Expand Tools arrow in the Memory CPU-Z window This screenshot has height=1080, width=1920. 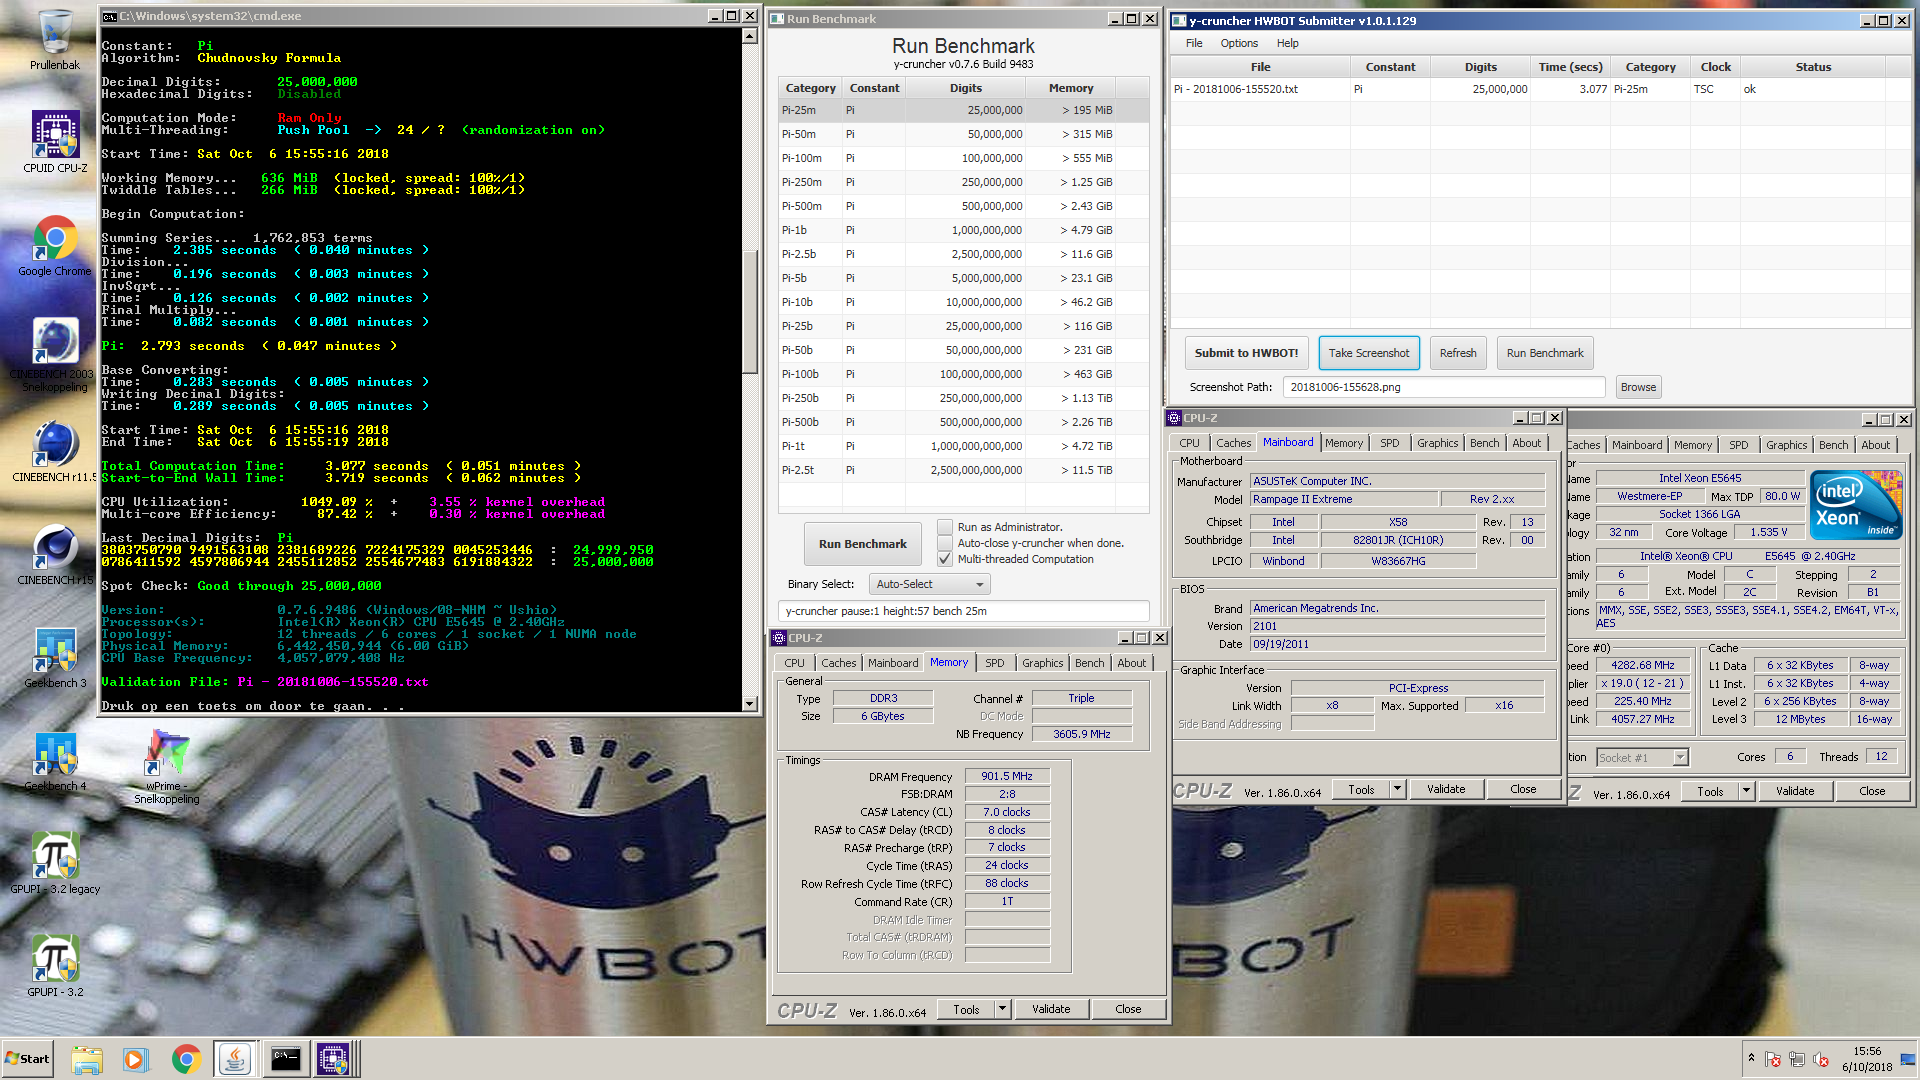coord(1002,1009)
